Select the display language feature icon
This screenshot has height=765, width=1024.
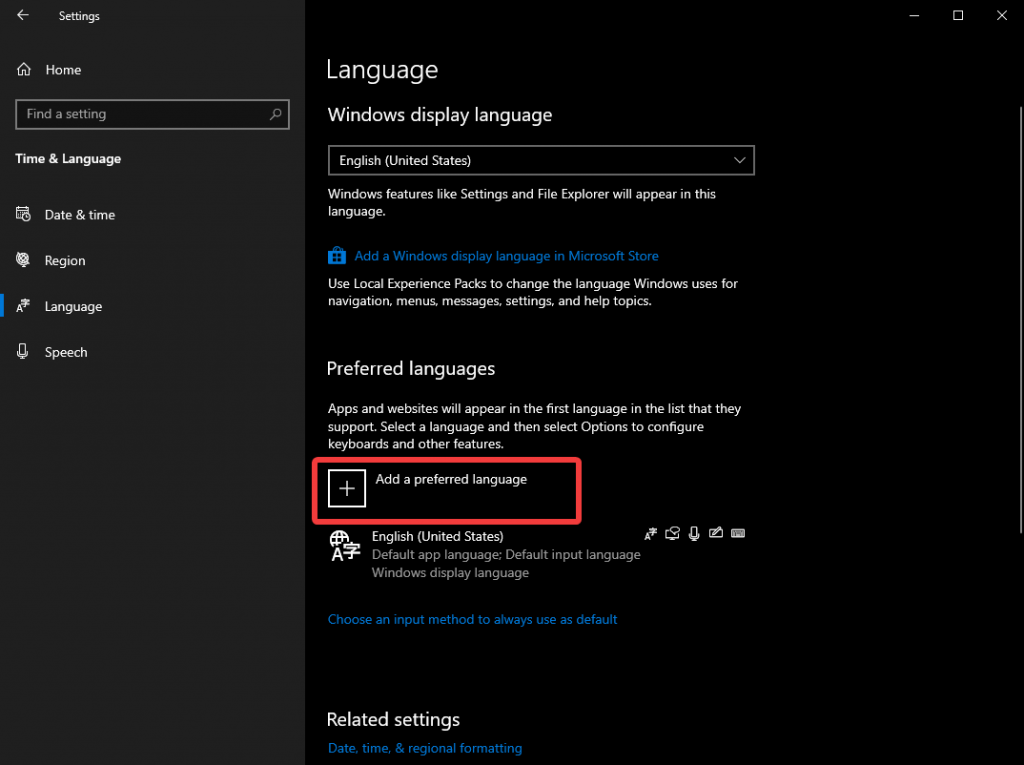650,534
